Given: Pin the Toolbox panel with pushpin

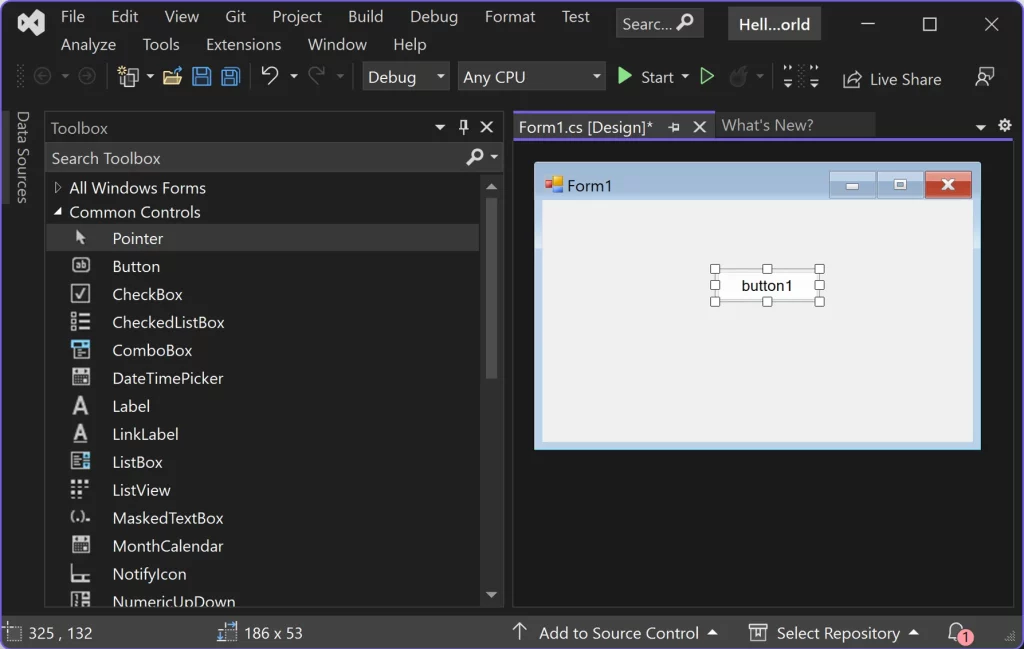Looking at the screenshot, I should coord(463,127).
